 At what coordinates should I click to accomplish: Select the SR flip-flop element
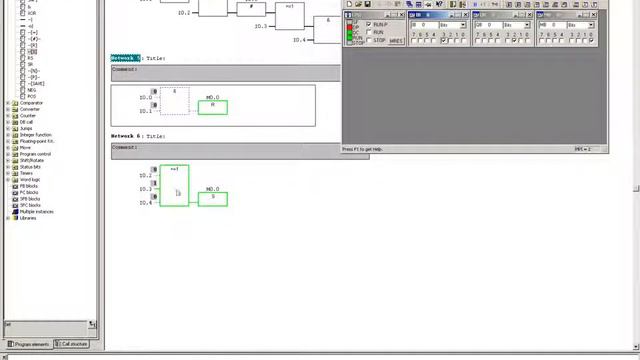click(x=30, y=64)
